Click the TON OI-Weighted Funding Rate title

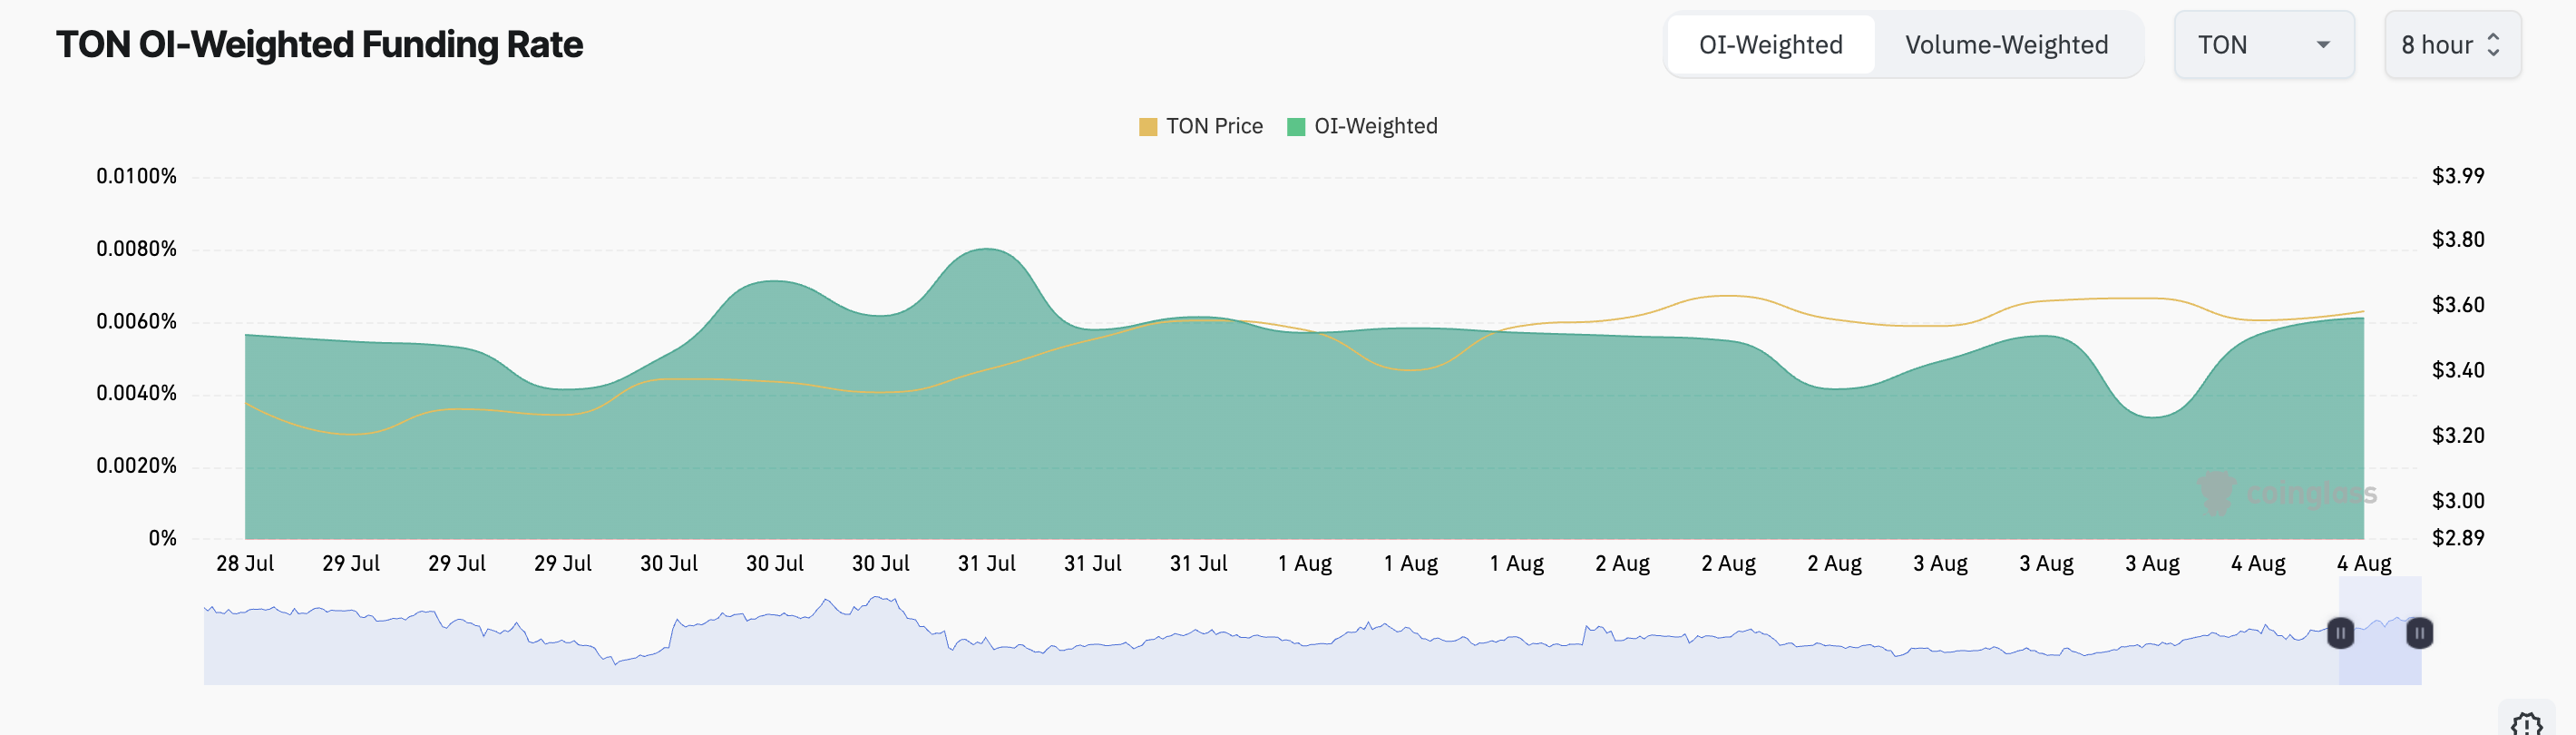coord(318,44)
